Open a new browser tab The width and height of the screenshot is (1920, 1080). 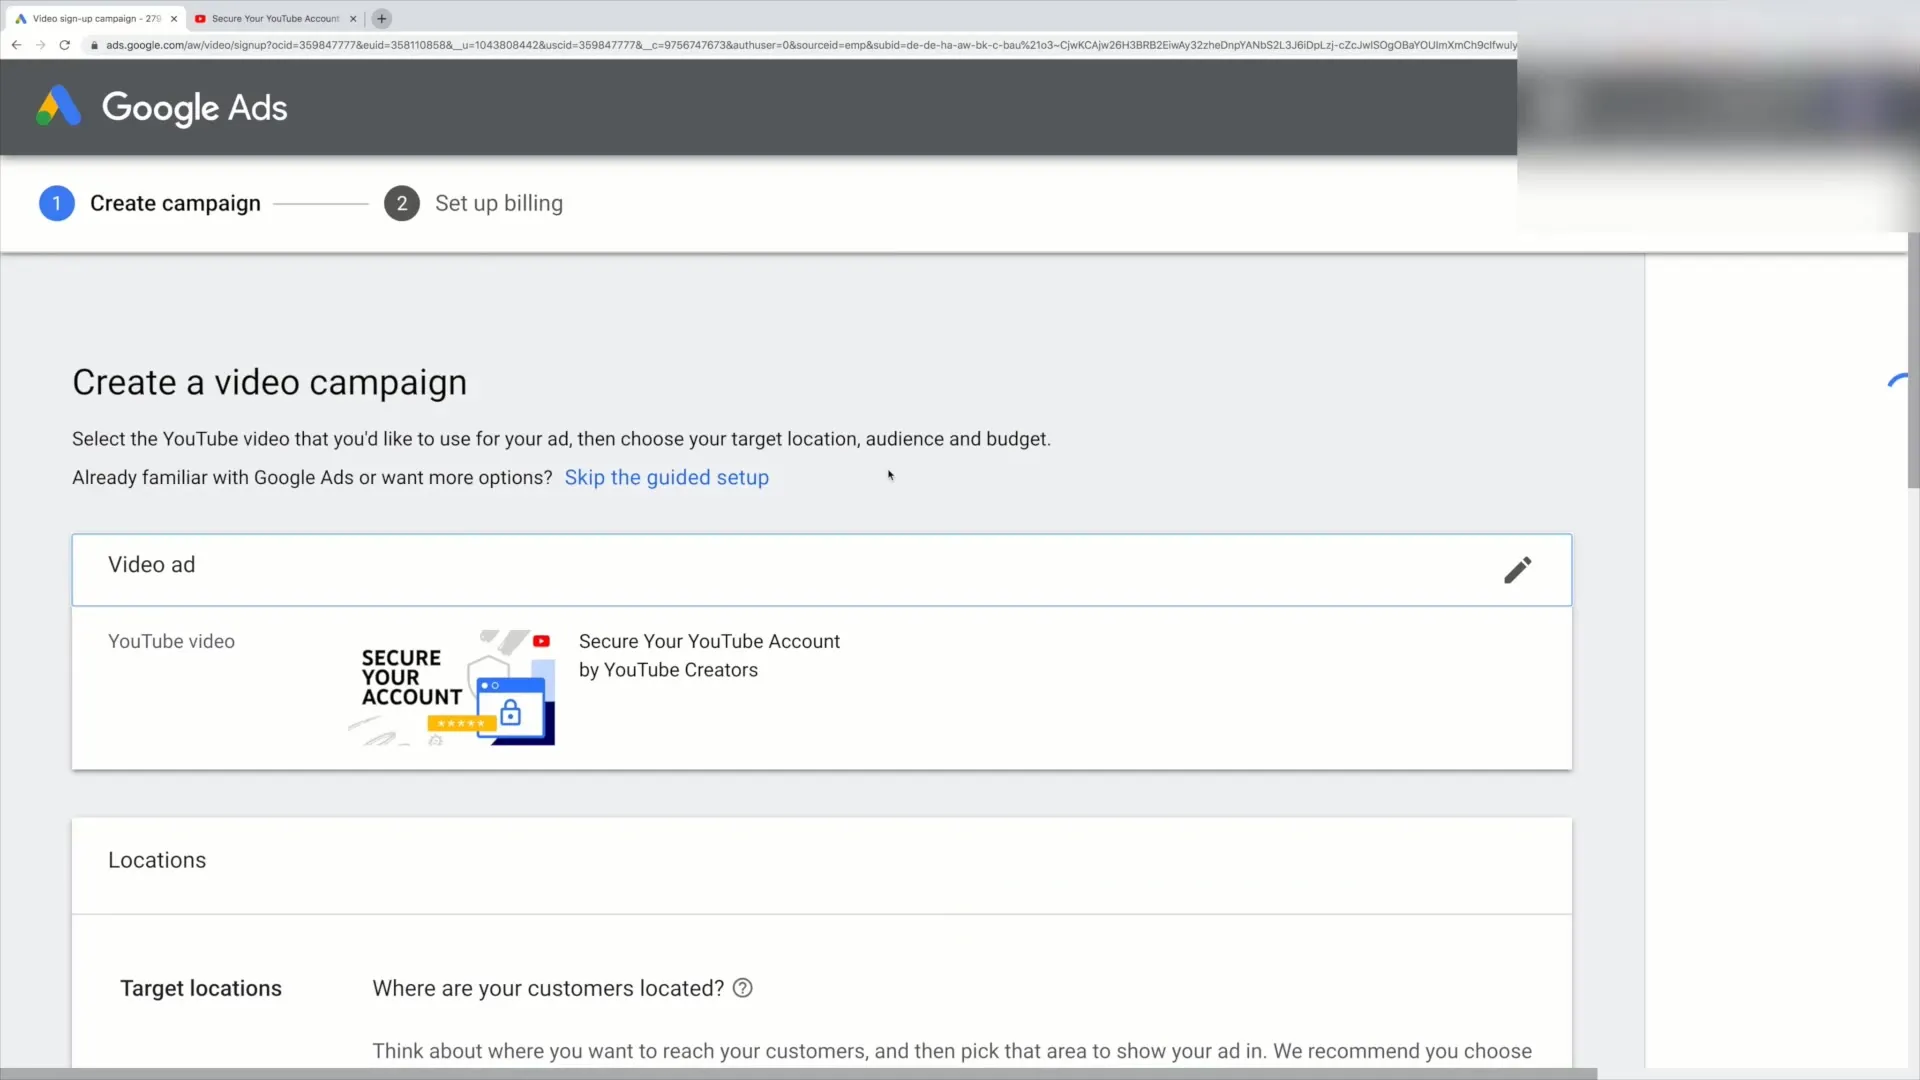click(x=381, y=18)
